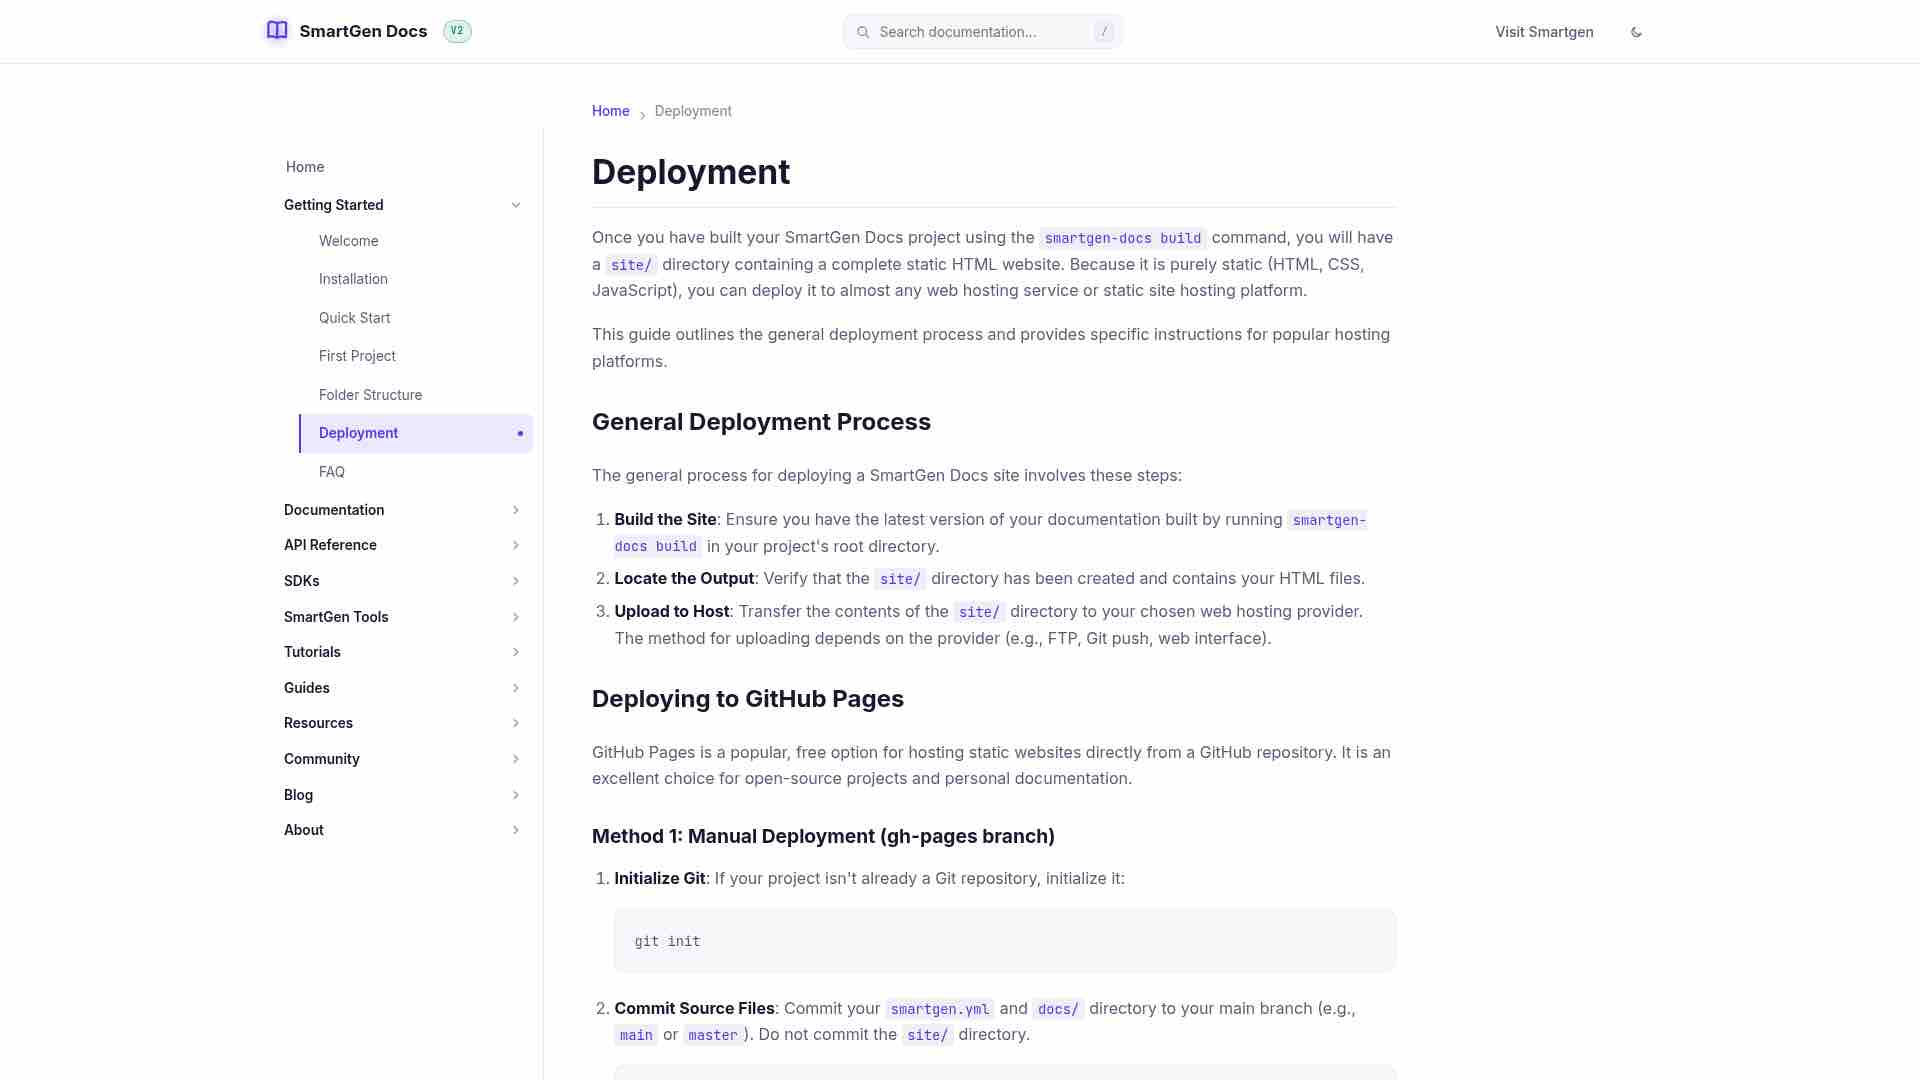Open the Tutorials section arrow
1920x1080 pixels.
click(516, 652)
